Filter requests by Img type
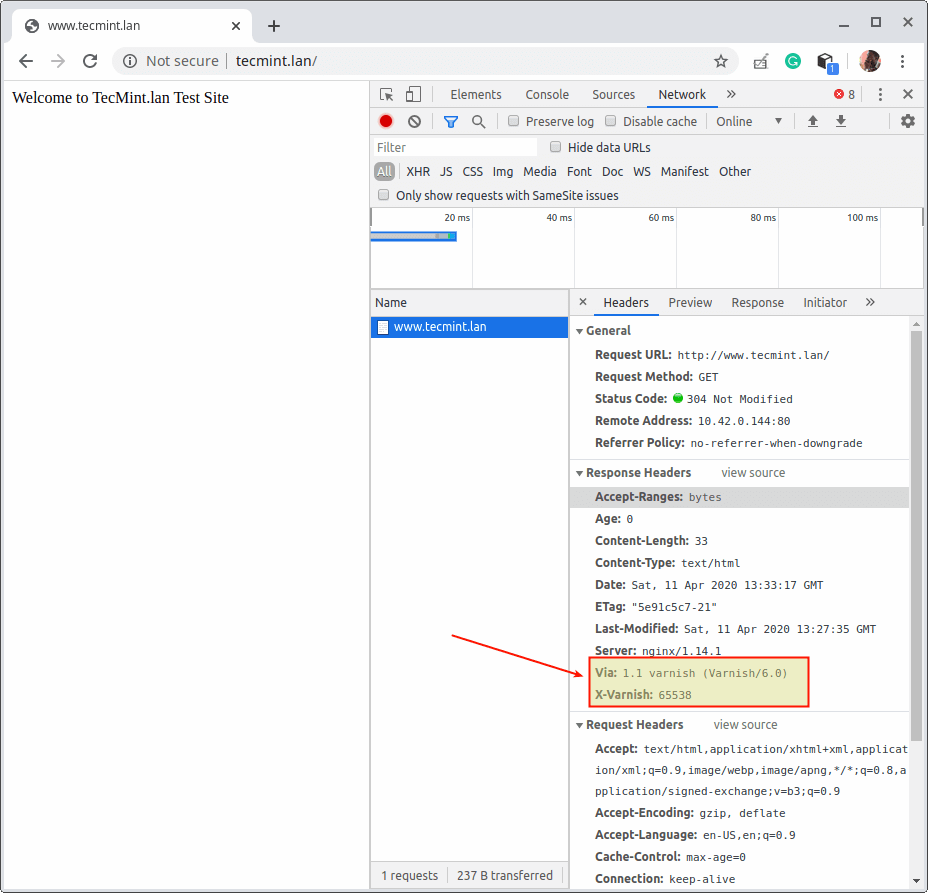Image resolution: width=928 pixels, height=893 pixels. [x=503, y=172]
